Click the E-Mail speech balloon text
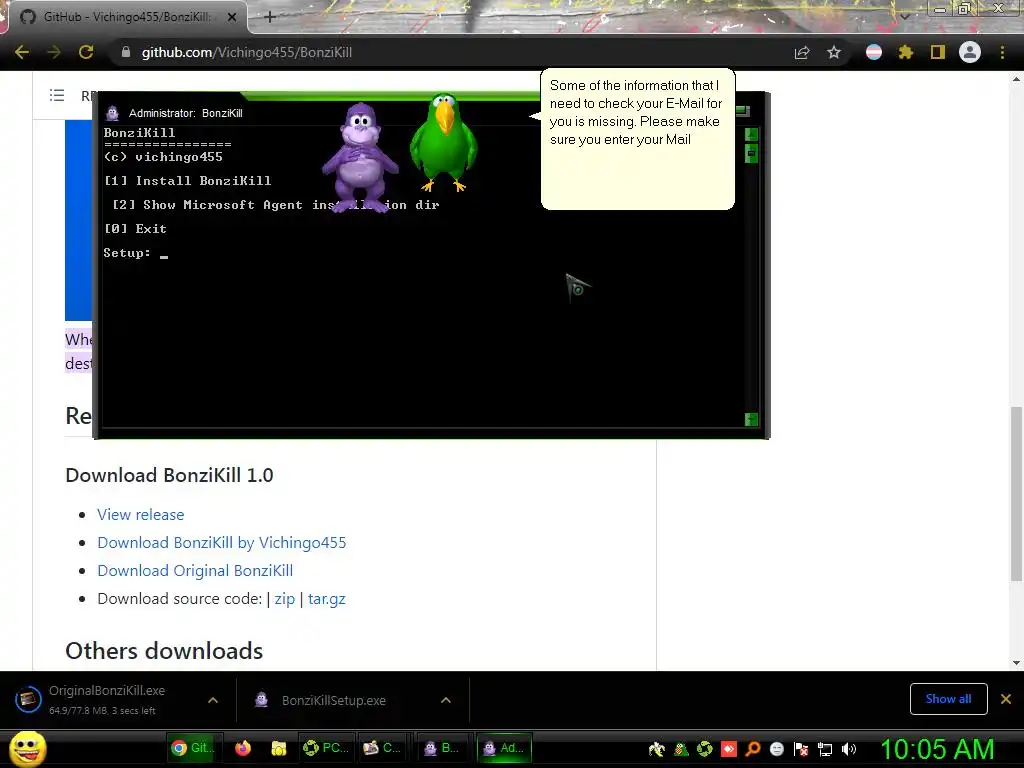Screen dimensions: 1024x768 pyautogui.click(x=636, y=112)
